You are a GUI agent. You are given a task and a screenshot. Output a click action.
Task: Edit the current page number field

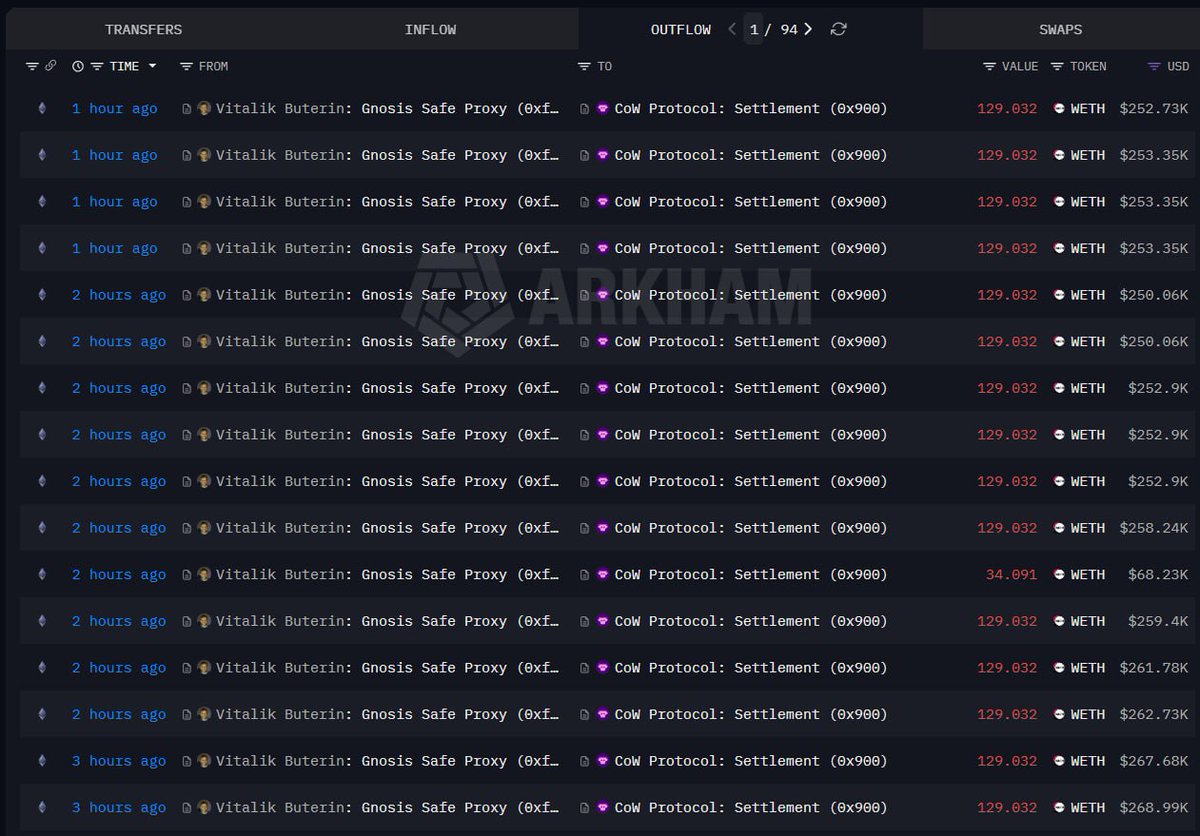pyautogui.click(x=754, y=29)
